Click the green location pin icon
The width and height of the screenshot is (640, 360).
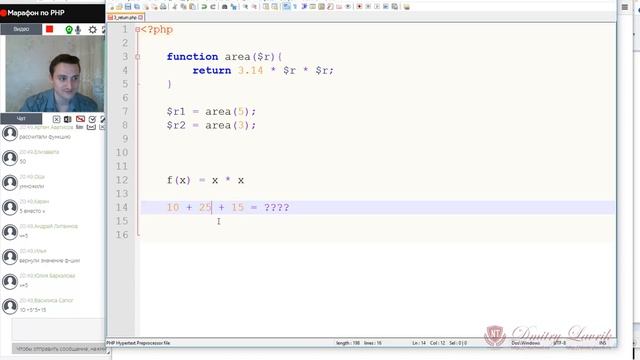point(69,29)
